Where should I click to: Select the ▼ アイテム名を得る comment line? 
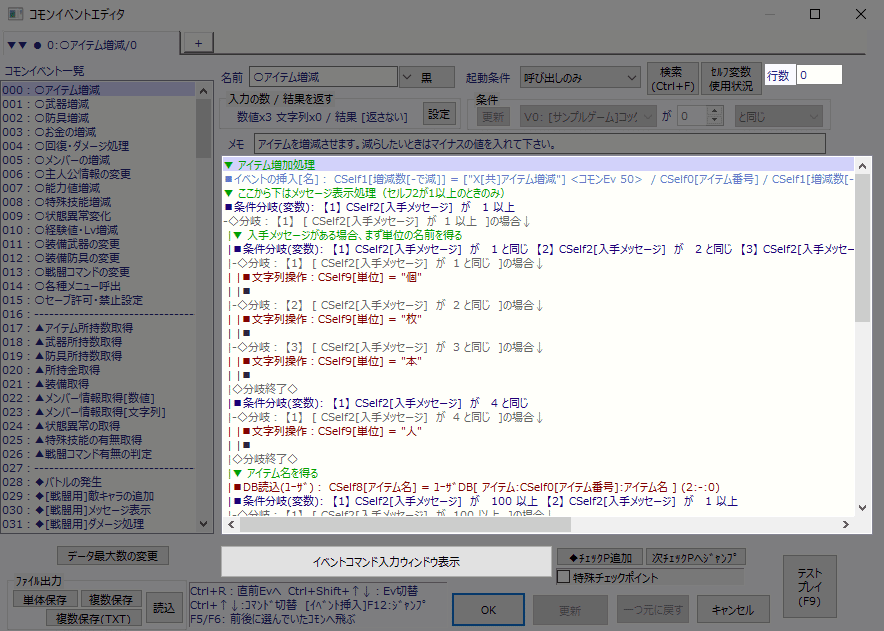538,473
